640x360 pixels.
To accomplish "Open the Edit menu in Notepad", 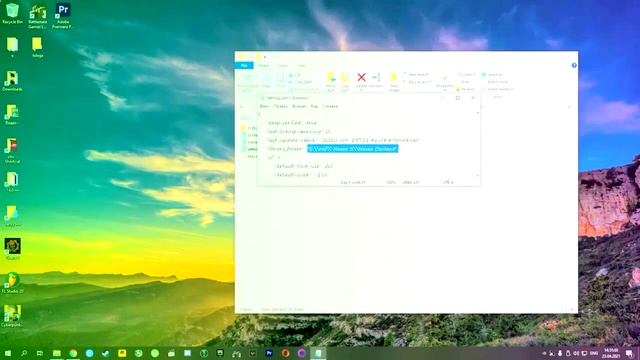I will tap(280, 106).
